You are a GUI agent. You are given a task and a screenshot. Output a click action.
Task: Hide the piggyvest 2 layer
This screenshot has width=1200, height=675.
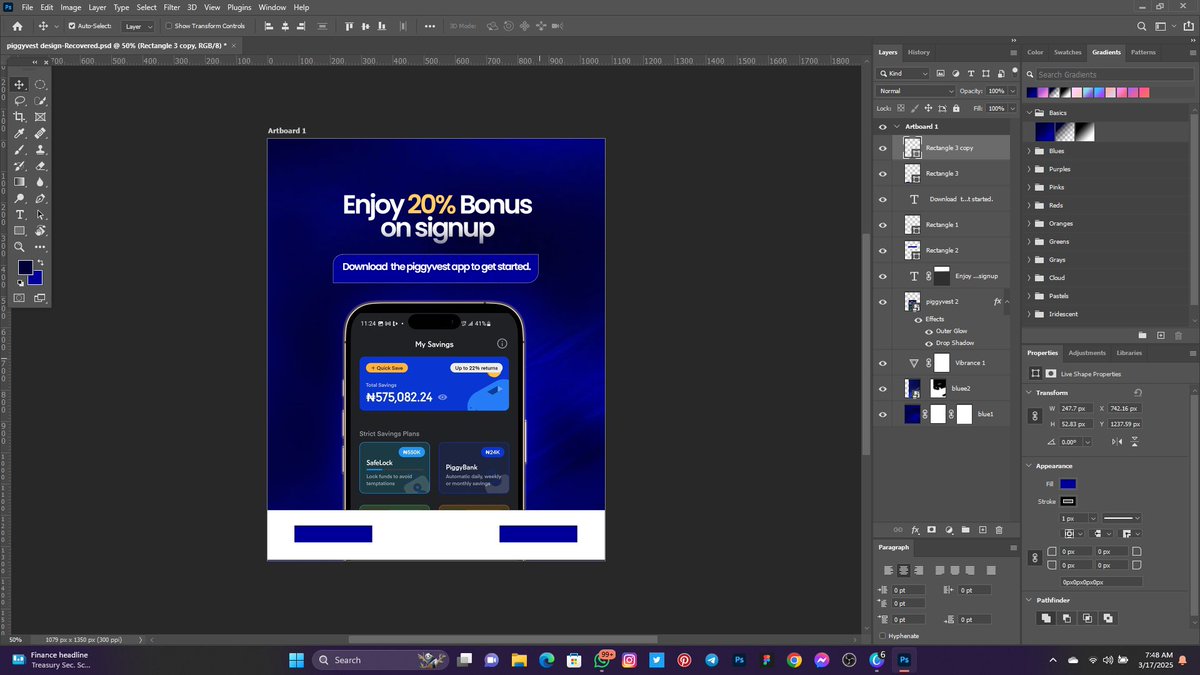(x=882, y=302)
